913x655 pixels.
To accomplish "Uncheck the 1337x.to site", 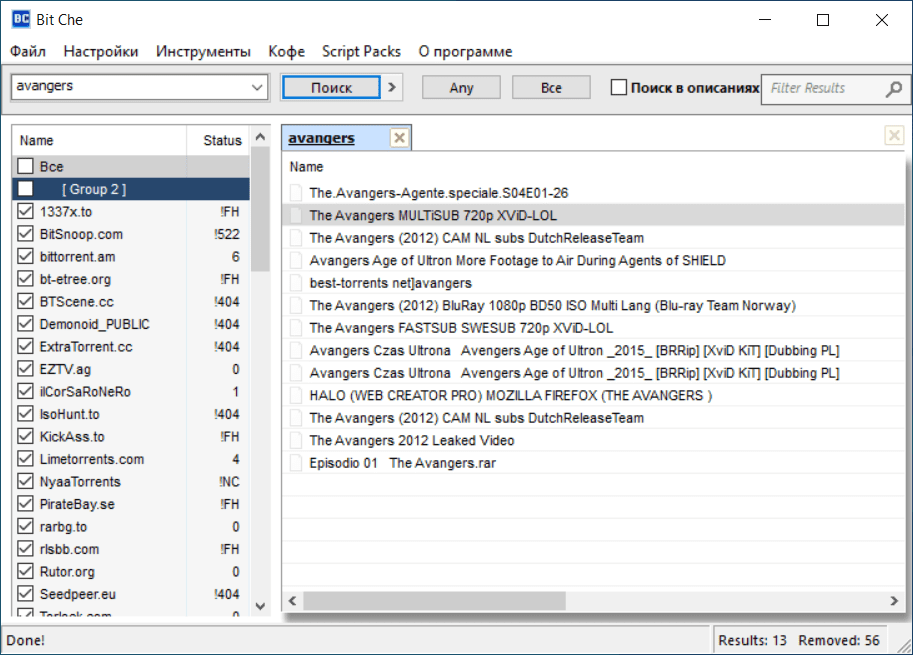I will [x=25, y=211].
